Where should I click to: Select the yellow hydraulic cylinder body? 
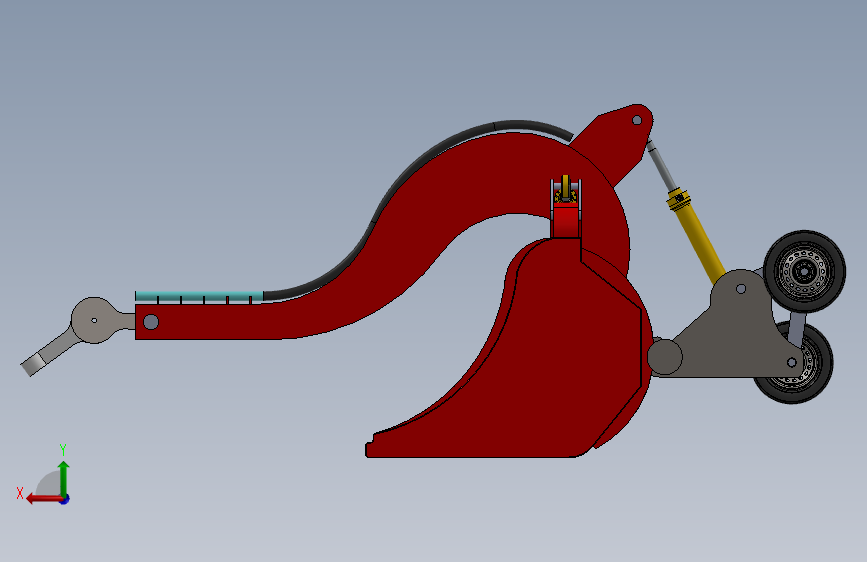point(697,234)
